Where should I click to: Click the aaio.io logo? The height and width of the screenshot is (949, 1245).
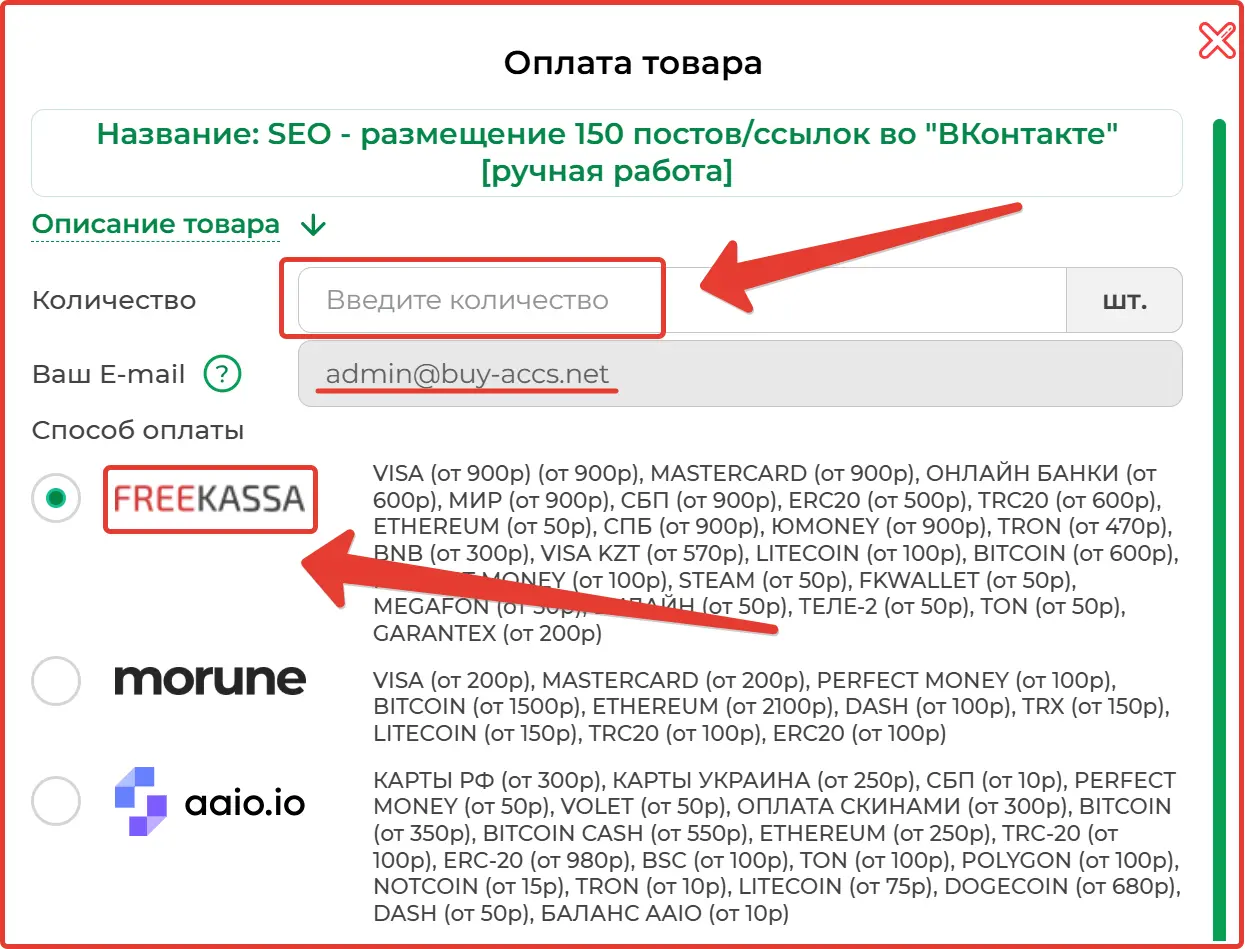210,801
